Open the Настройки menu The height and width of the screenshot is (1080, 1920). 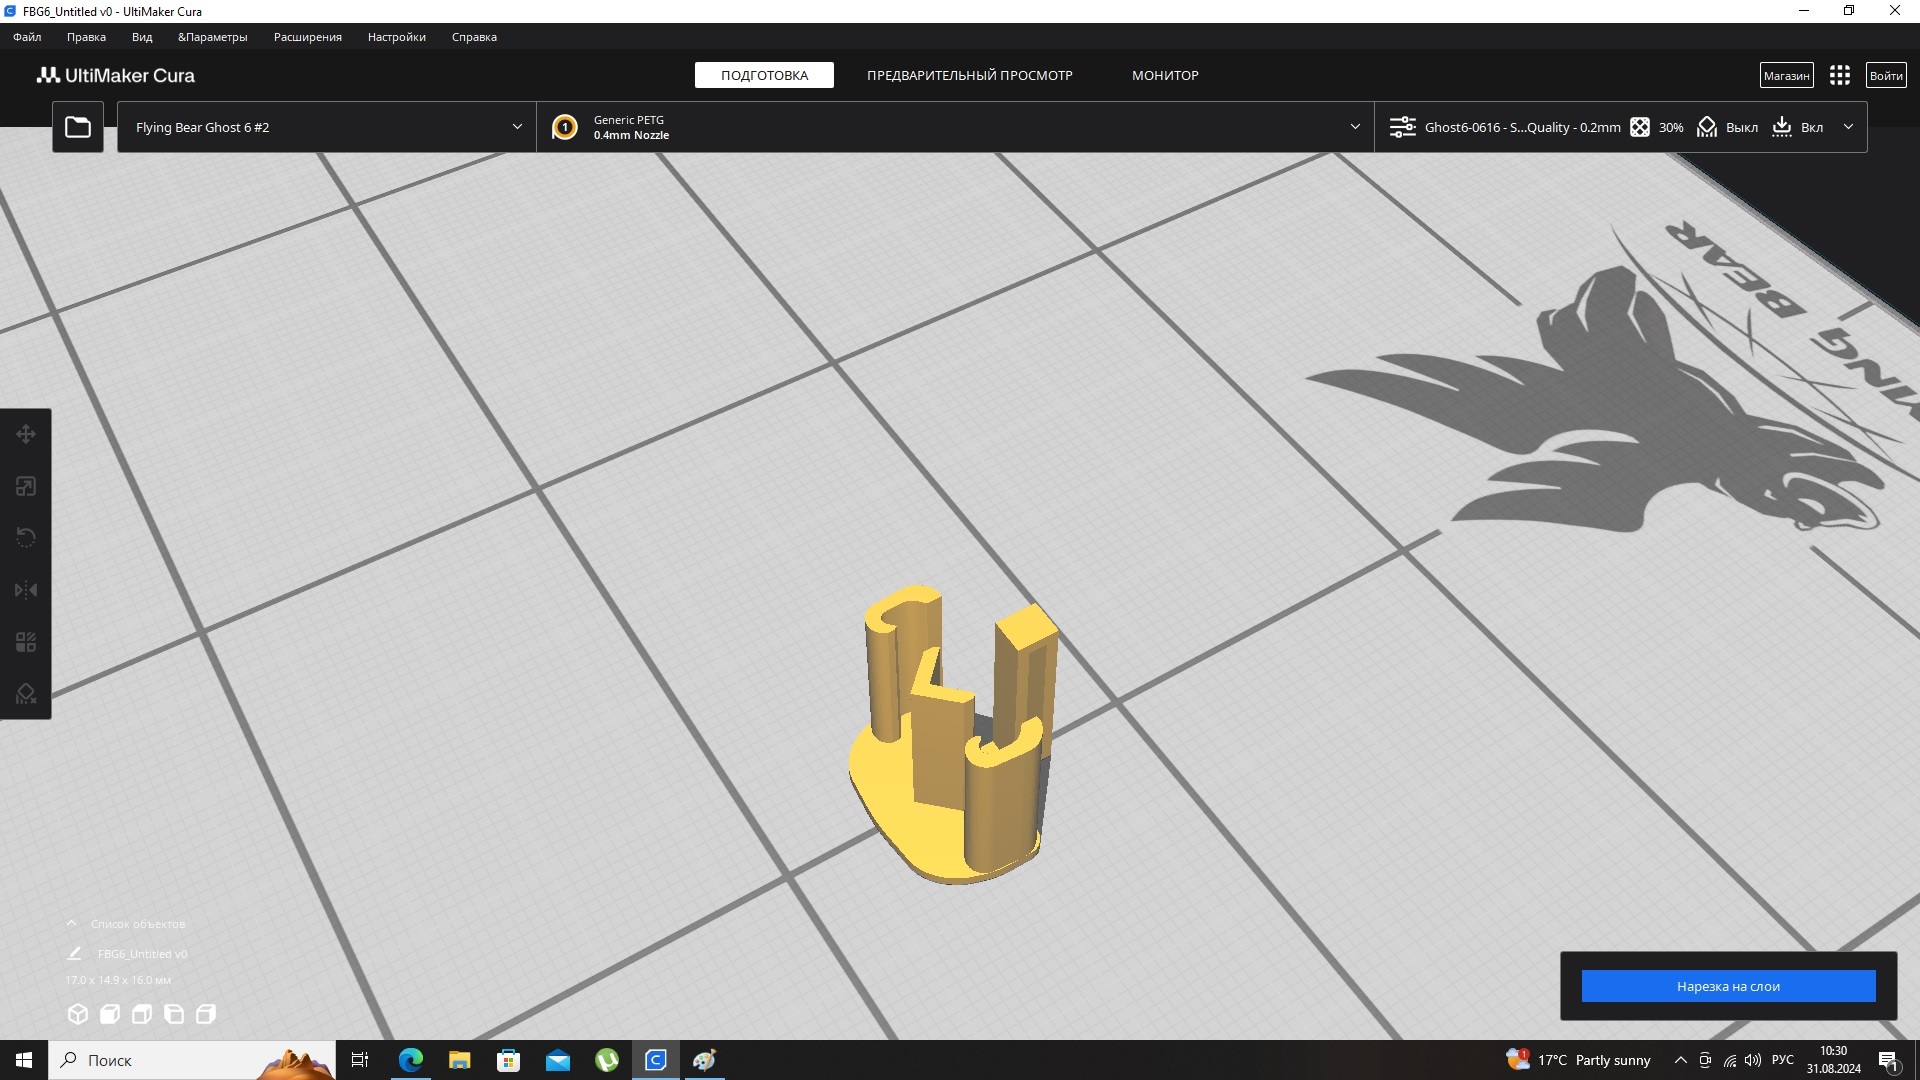click(x=397, y=37)
